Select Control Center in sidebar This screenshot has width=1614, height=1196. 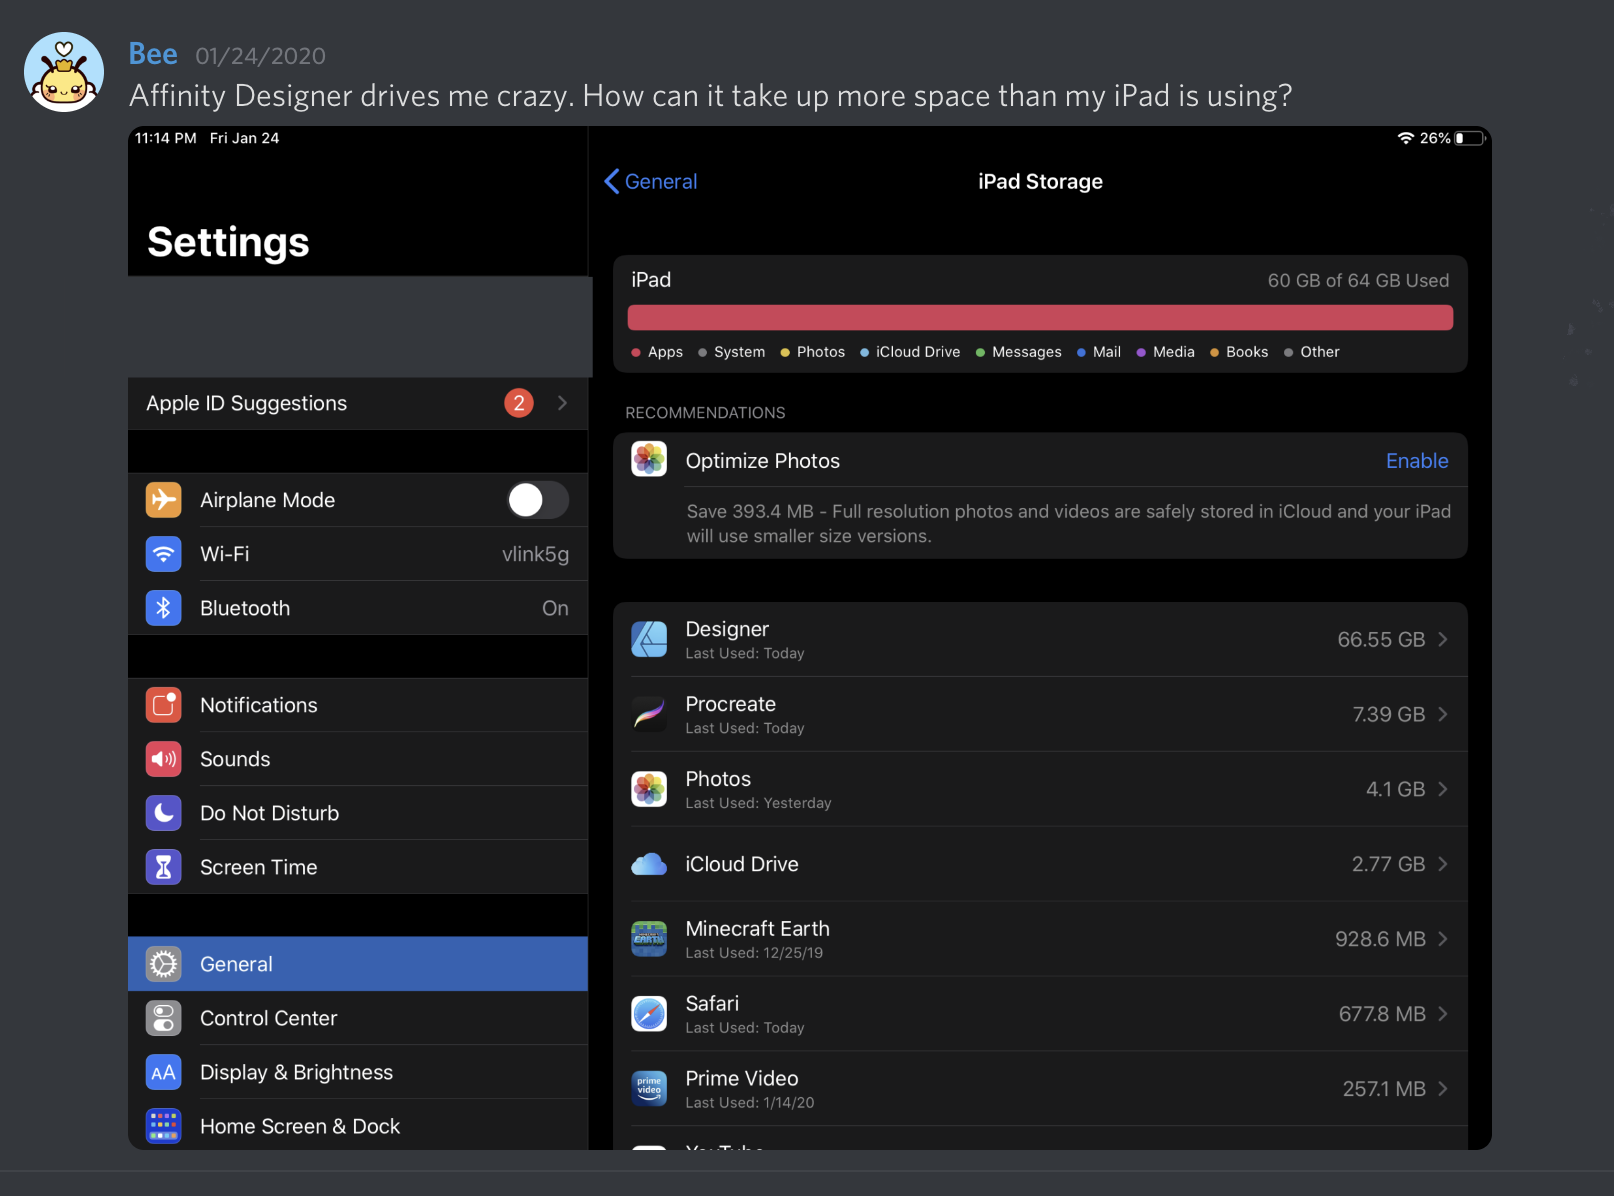358,1018
